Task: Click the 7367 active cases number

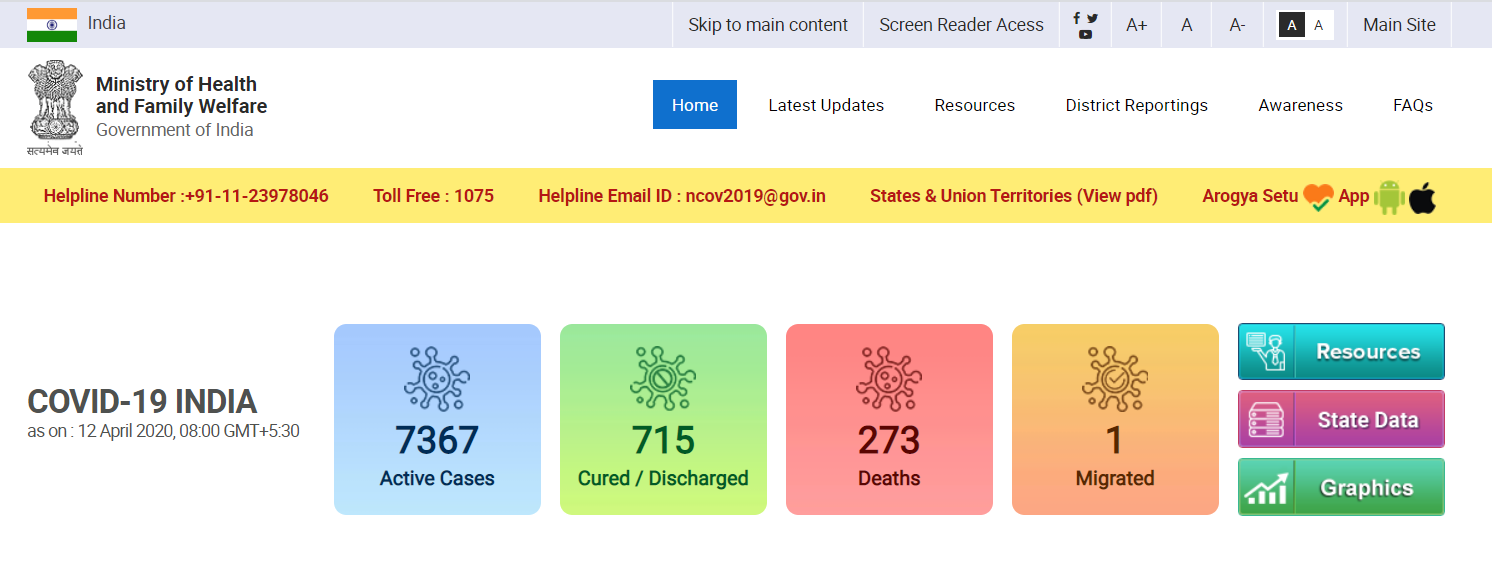Action: 437,441
